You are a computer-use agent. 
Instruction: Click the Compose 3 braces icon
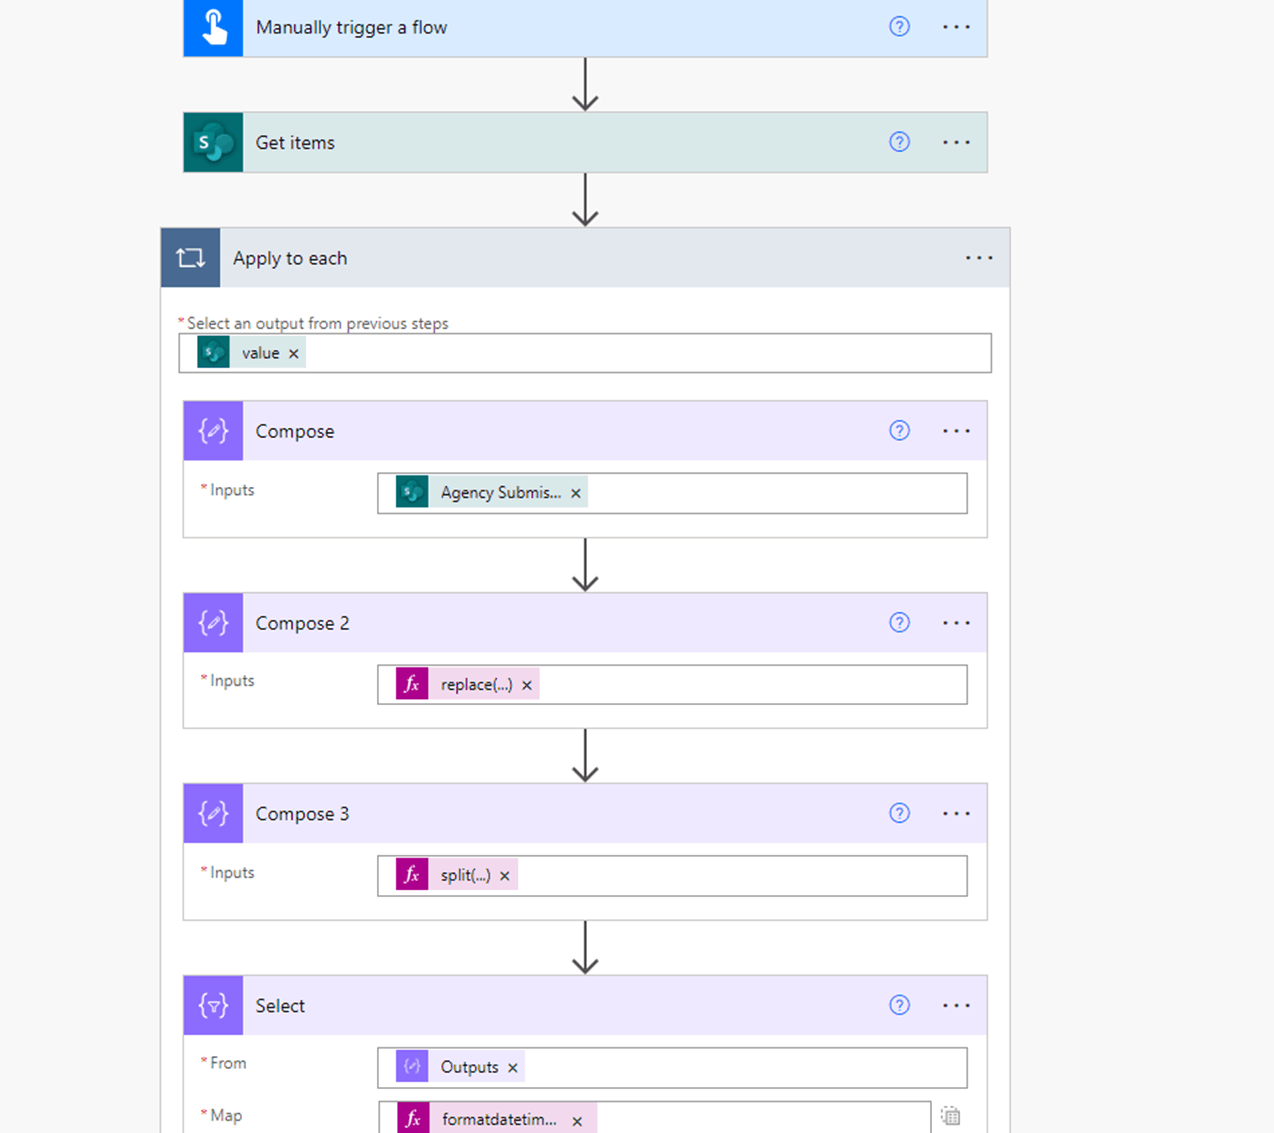213,813
